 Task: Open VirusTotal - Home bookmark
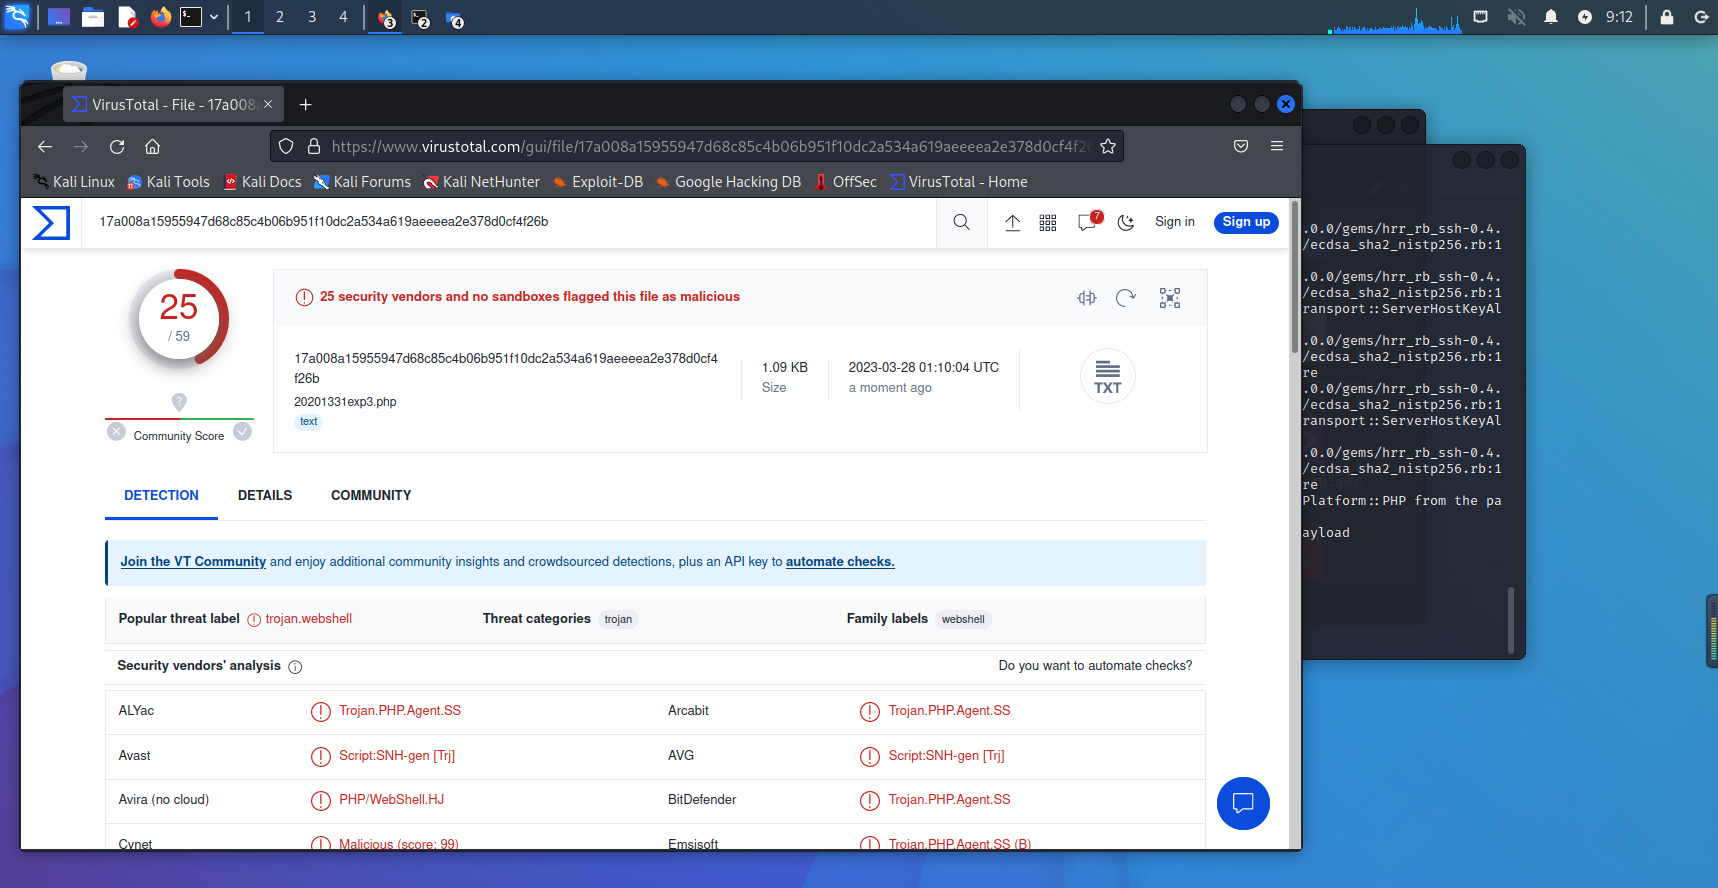point(958,182)
